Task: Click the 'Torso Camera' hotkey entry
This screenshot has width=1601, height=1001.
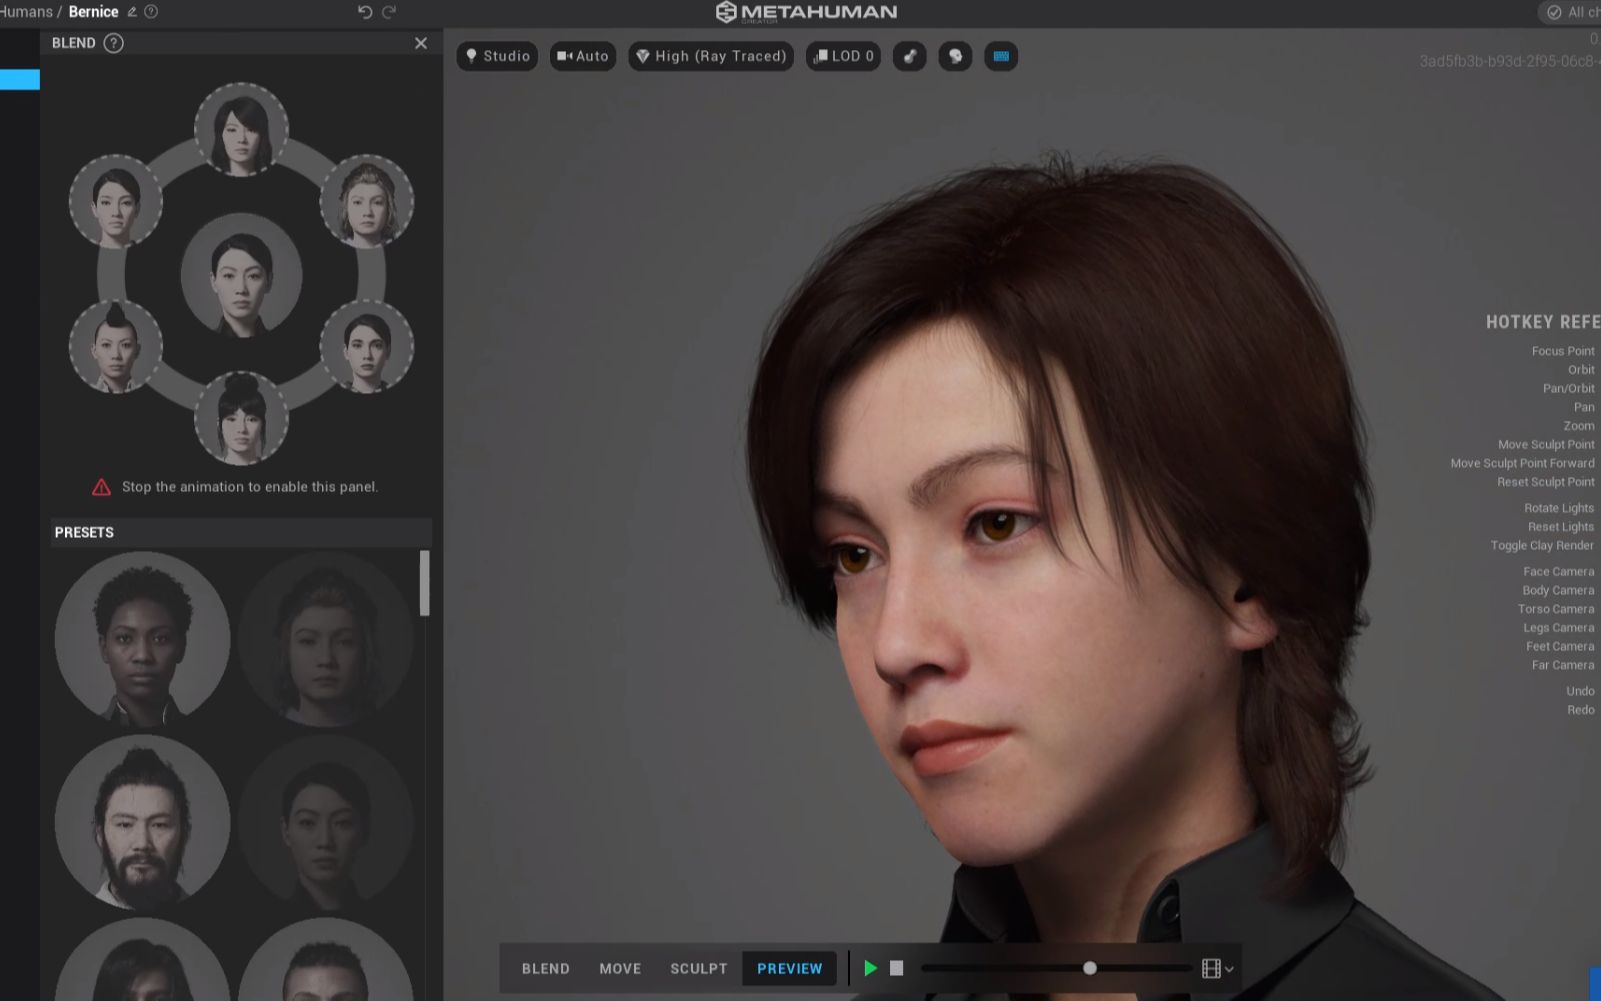Action: point(1556,609)
